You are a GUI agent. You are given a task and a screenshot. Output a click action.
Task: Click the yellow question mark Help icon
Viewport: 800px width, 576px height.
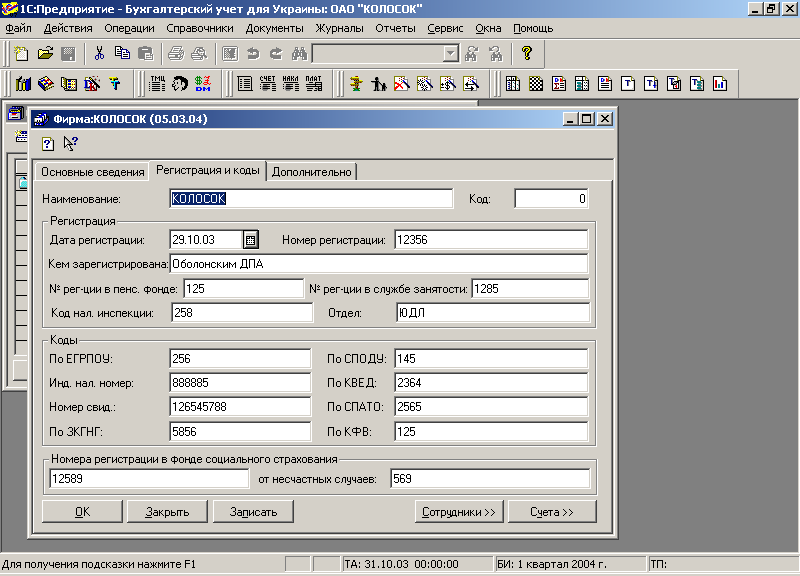pos(527,54)
